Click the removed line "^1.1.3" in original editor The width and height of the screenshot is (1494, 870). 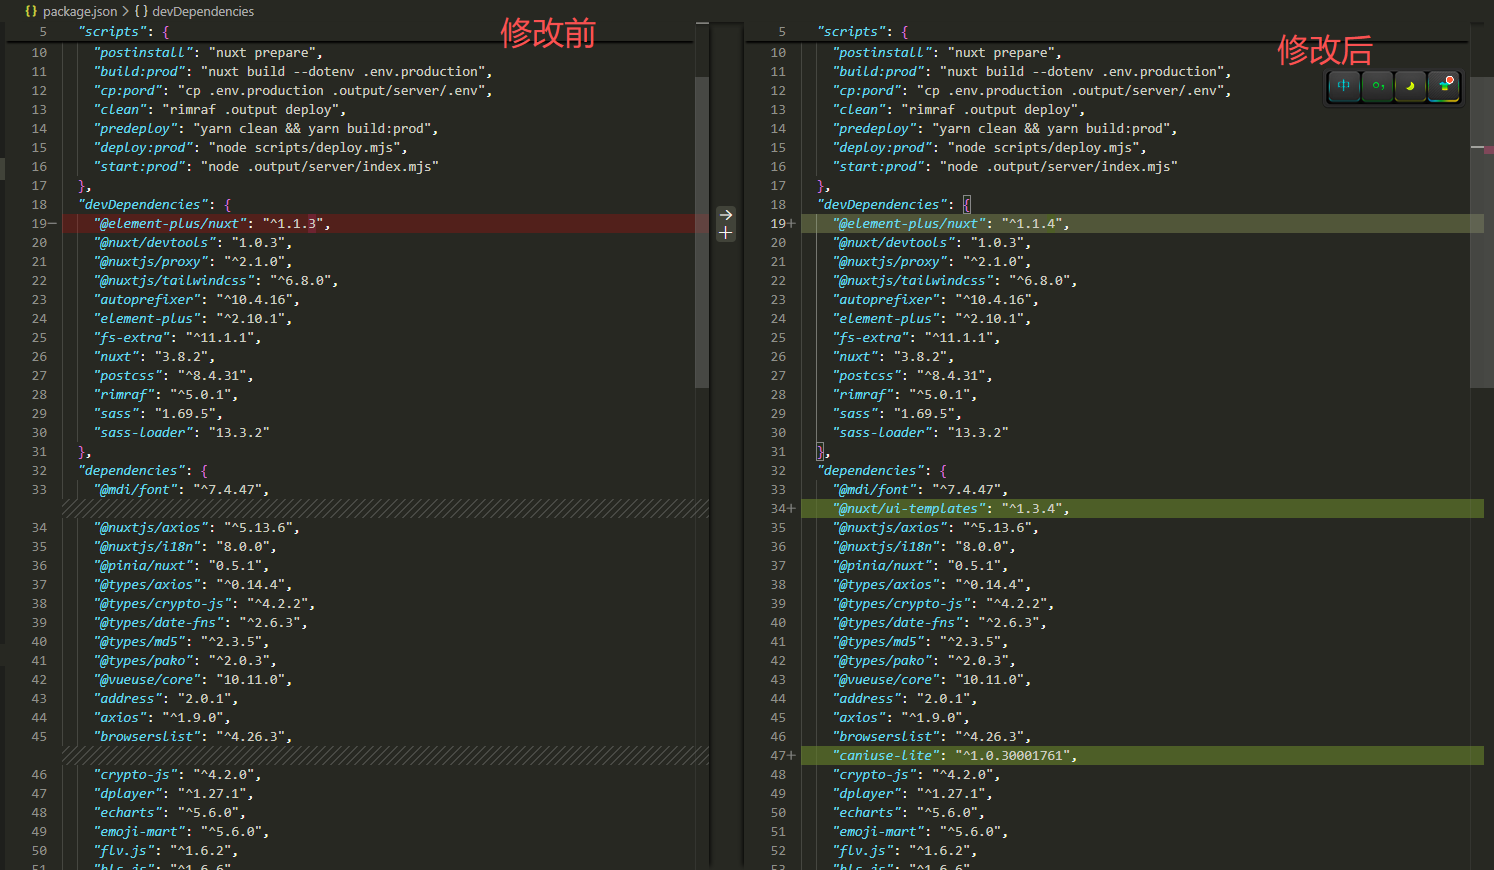(x=385, y=224)
